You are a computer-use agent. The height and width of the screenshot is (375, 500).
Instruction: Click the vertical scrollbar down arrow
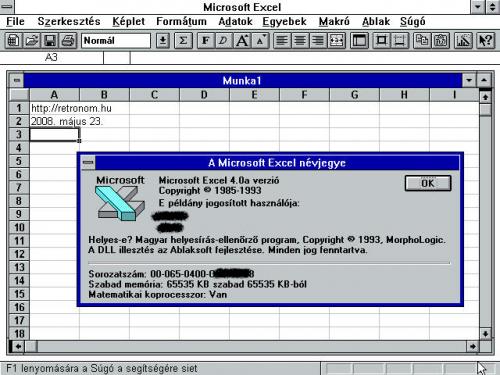click(485, 334)
